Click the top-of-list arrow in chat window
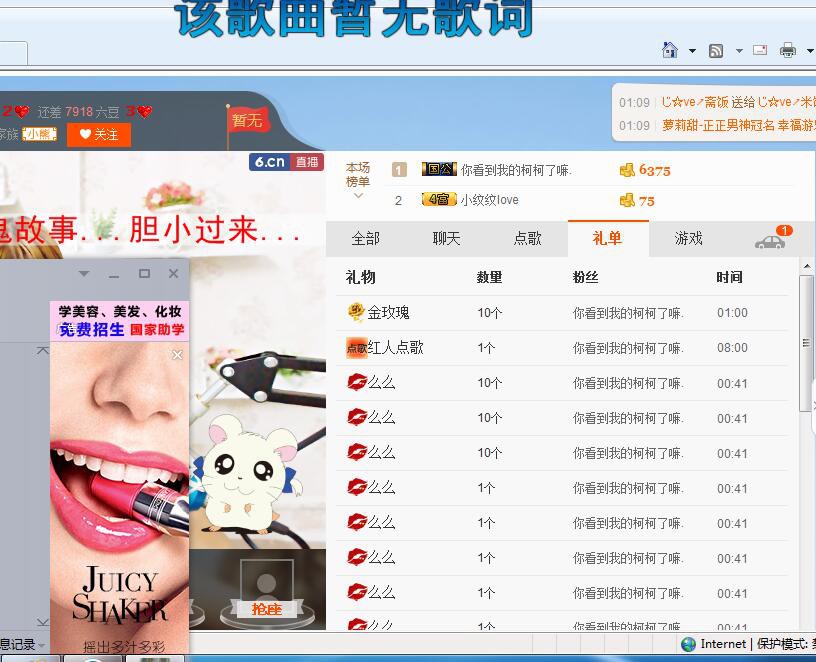Image resolution: width=816 pixels, height=662 pixels. point(43,352)
